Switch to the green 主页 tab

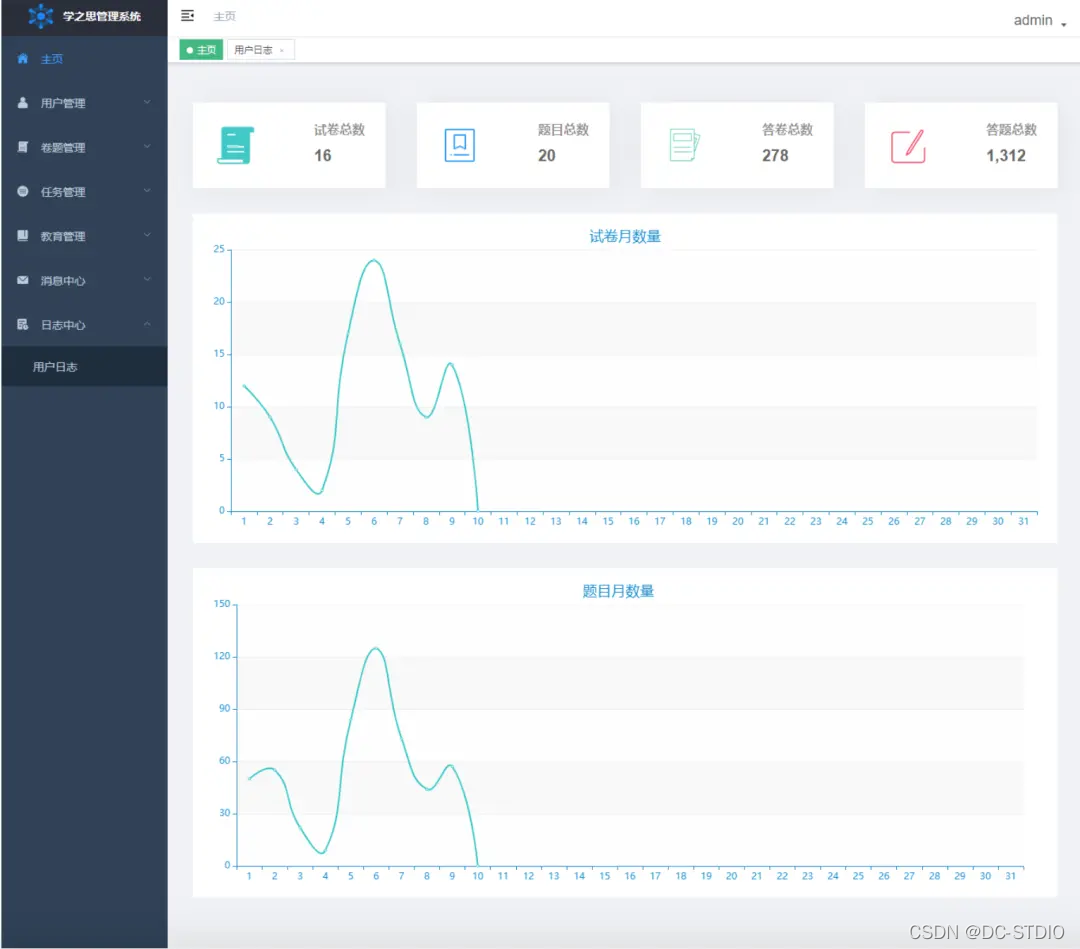pyautogui.click(x=202, y=50)
